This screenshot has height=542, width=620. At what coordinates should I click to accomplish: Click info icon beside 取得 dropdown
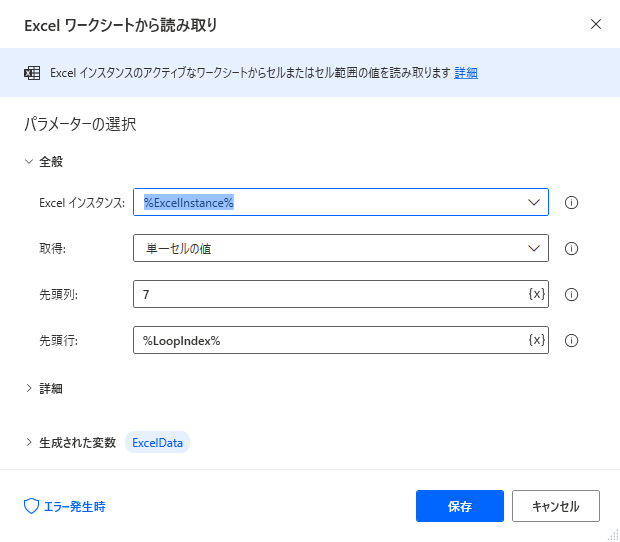pos(571,248)
